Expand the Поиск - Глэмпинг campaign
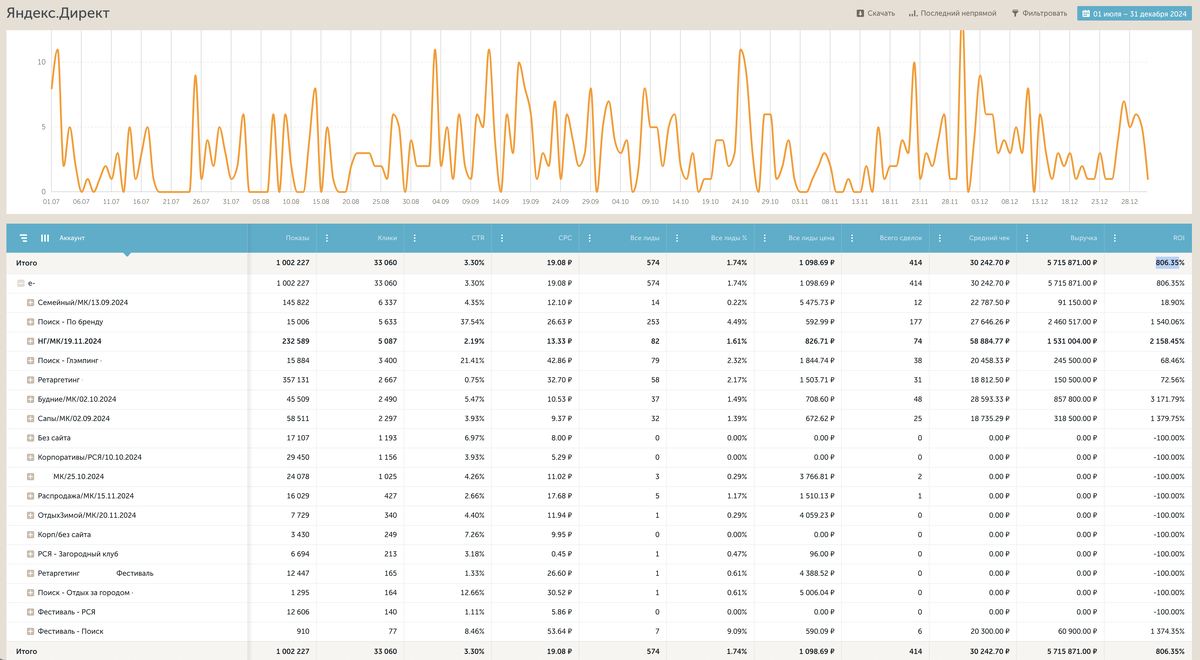 (30, 360)
